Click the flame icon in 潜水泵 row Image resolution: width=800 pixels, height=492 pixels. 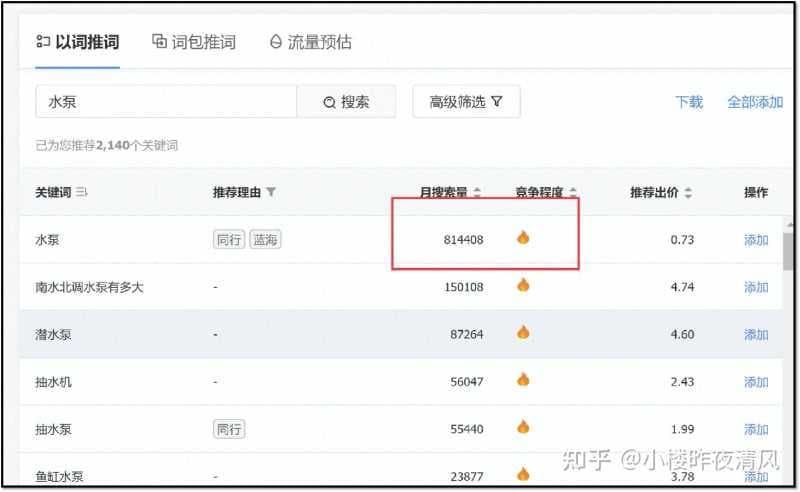(523, 332)
